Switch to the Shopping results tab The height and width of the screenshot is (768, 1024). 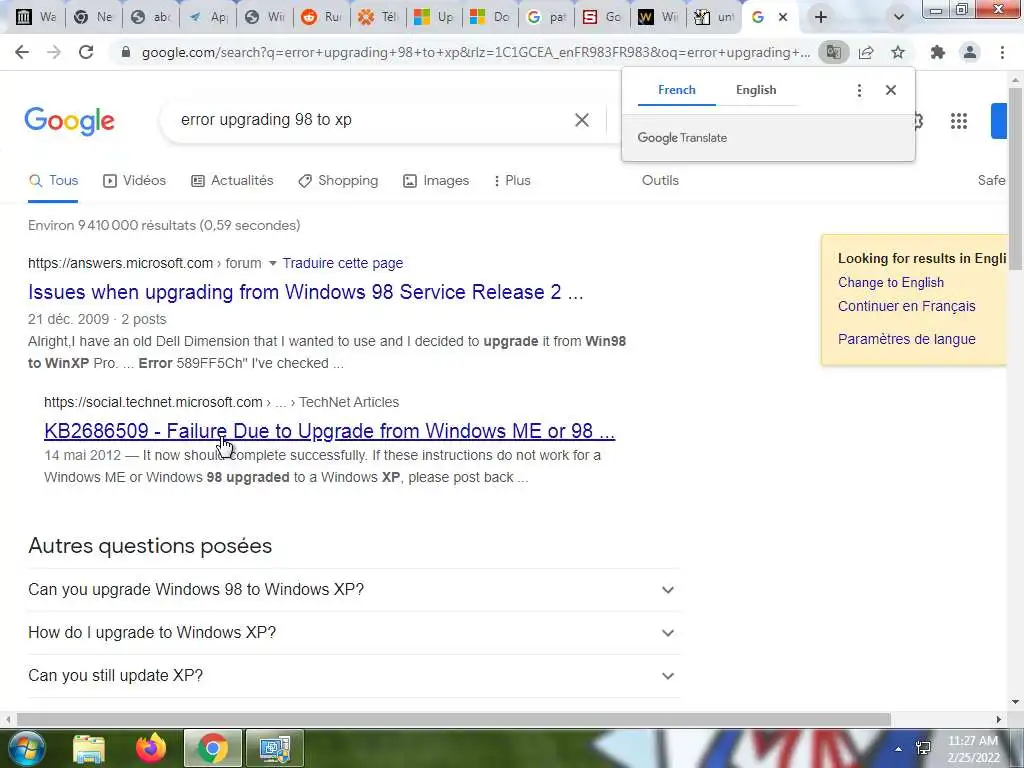(338, 181)
